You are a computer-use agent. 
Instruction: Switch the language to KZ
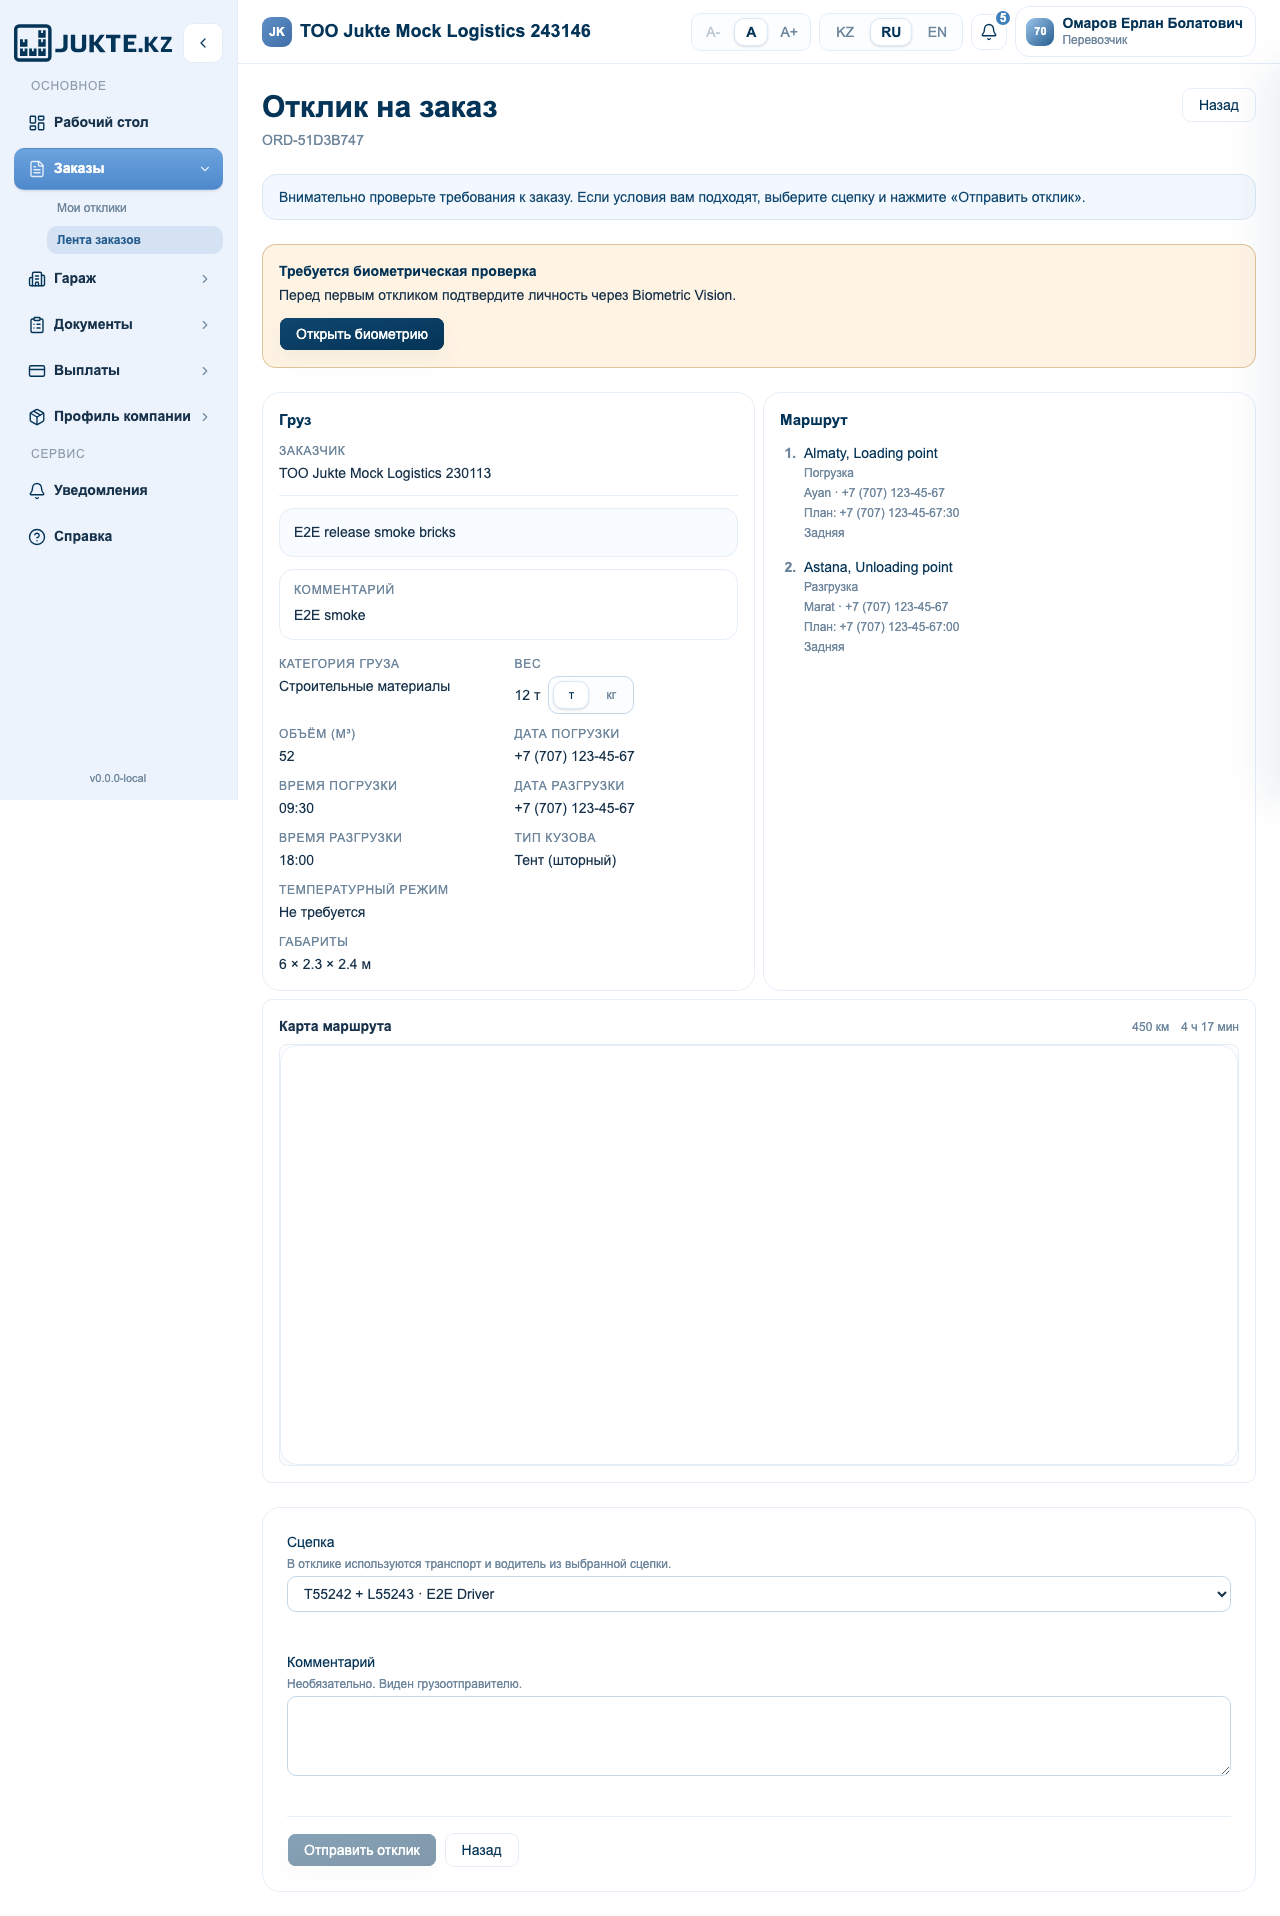pos(845,32)
